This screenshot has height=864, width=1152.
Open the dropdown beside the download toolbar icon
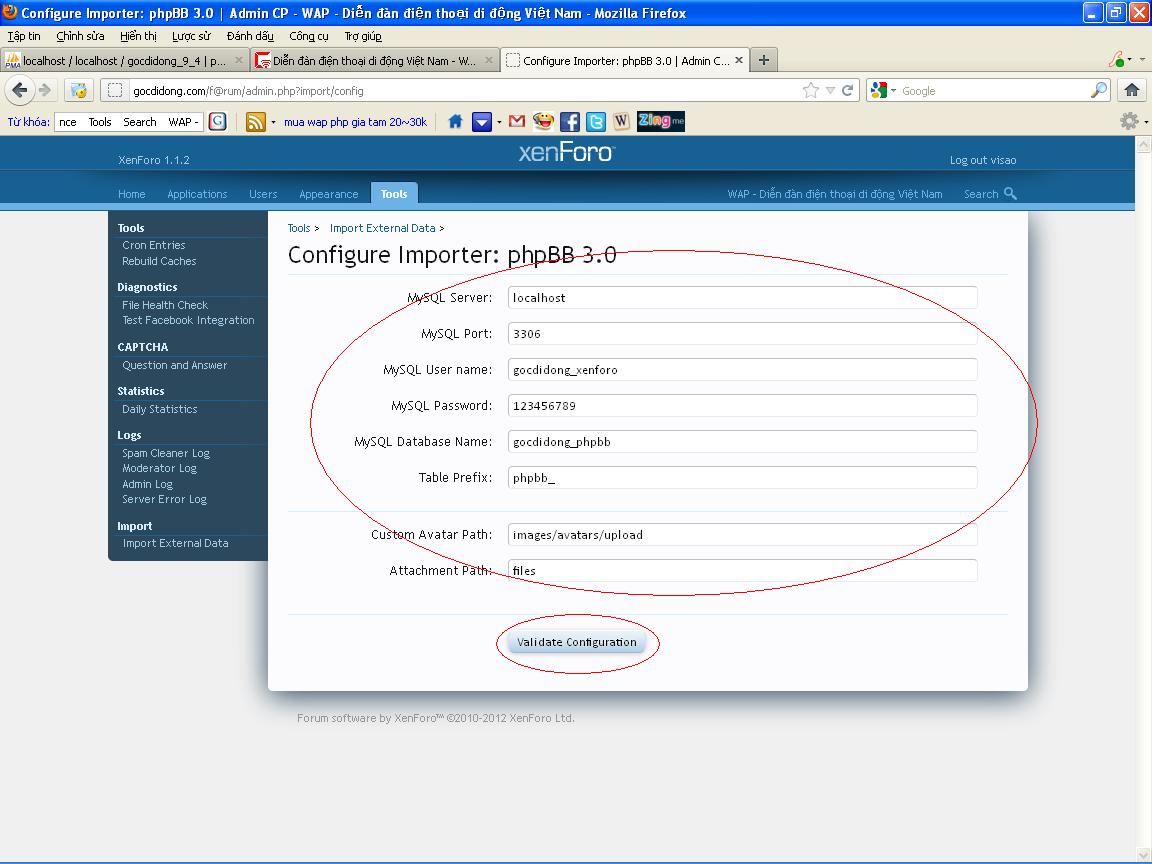[x=499, y=122]
